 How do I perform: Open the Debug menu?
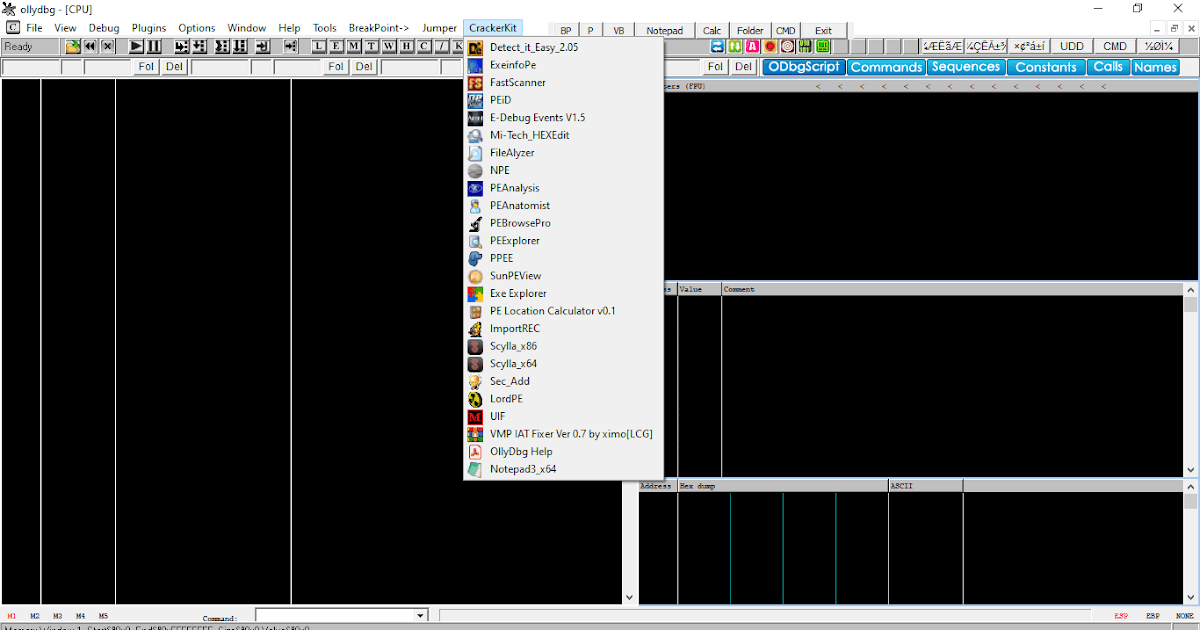tap(104, 28)
